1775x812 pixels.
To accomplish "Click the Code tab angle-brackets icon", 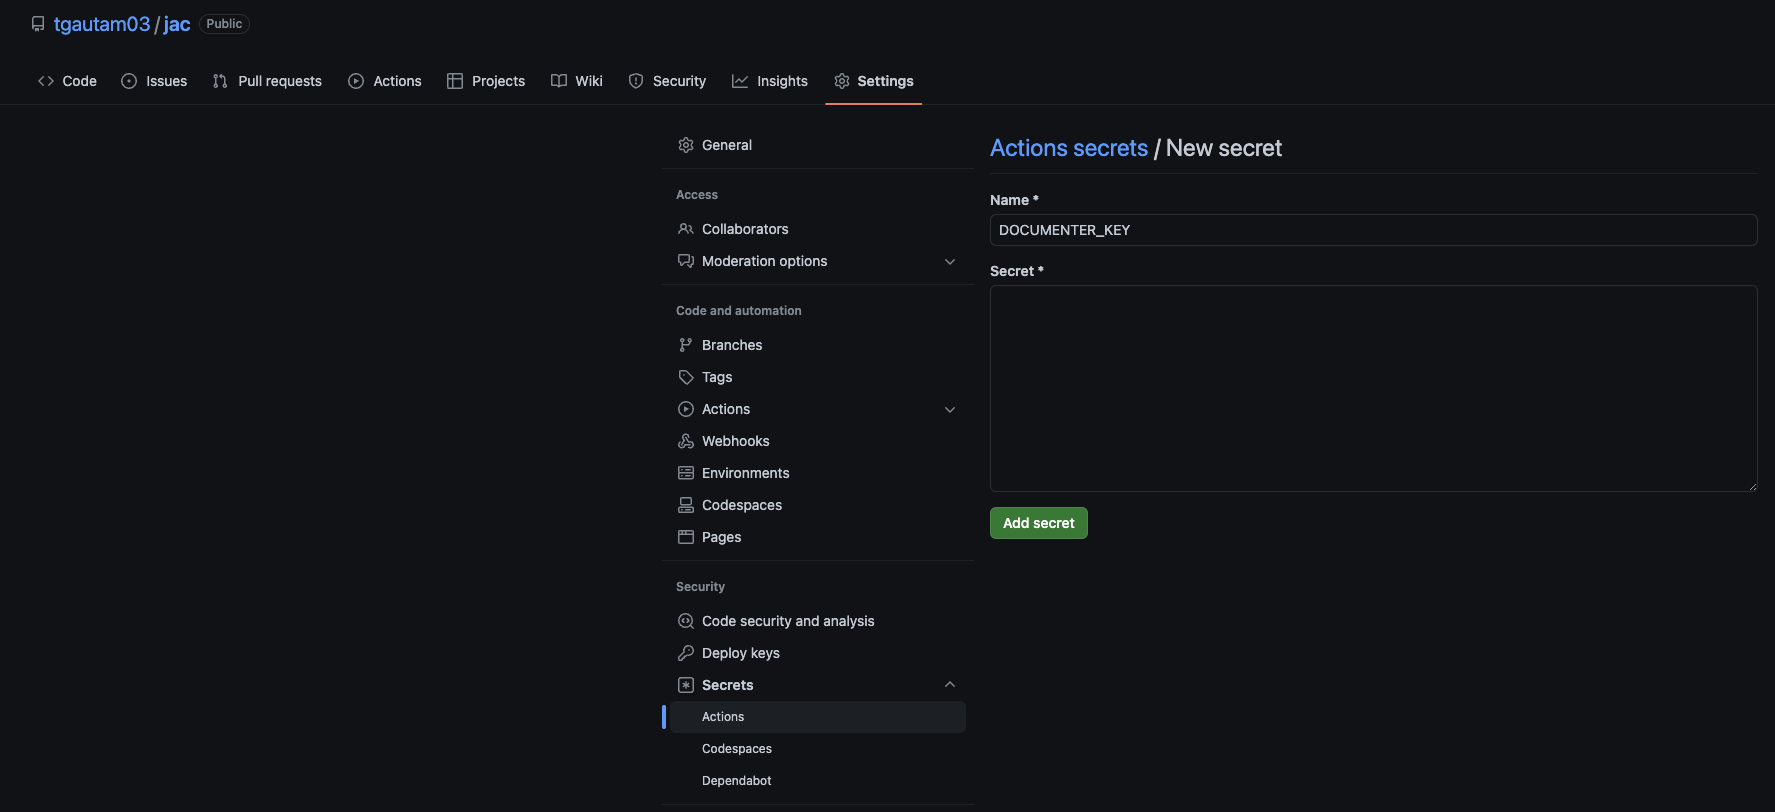I will pyautogui.click(x=46, y=81).
